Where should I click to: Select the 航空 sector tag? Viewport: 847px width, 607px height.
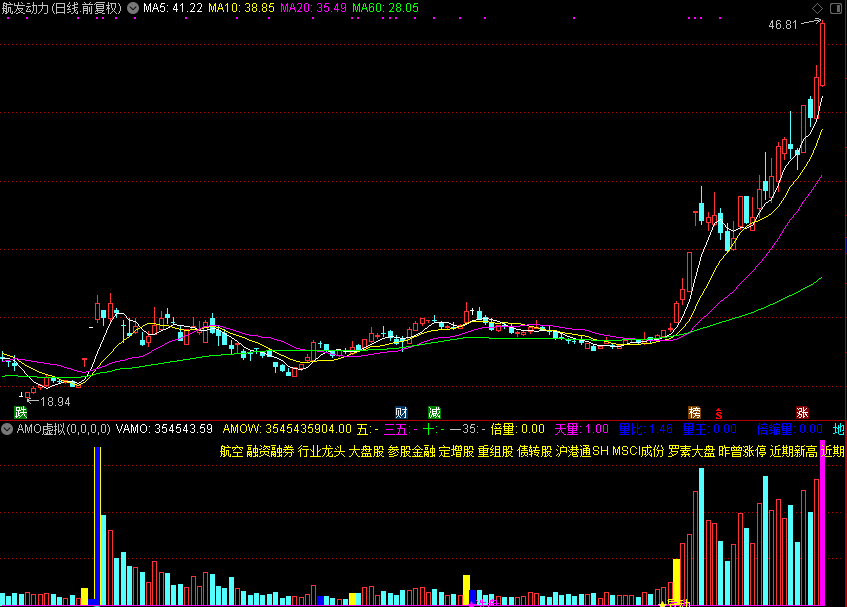coord(231,451)
